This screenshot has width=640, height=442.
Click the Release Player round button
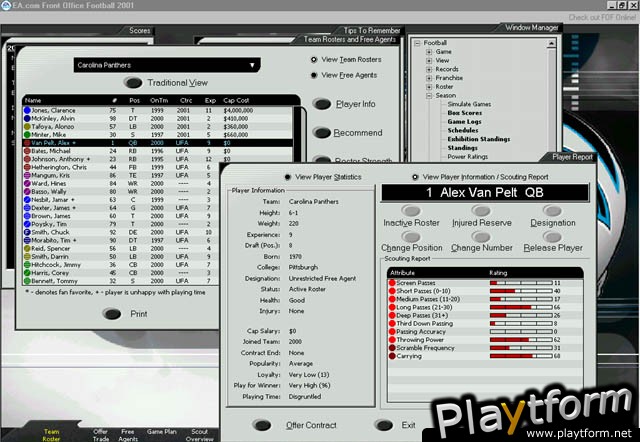[552, 237]
